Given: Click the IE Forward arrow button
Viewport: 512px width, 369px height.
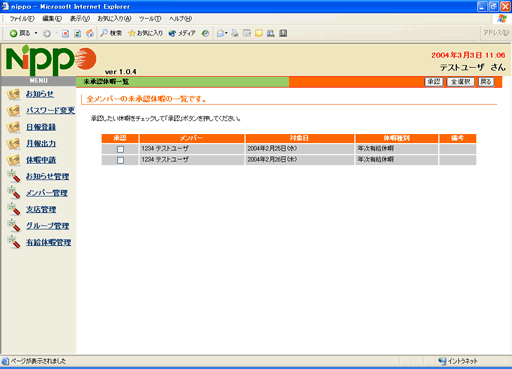Looking at the screenshot, I should tap(47, 33).
